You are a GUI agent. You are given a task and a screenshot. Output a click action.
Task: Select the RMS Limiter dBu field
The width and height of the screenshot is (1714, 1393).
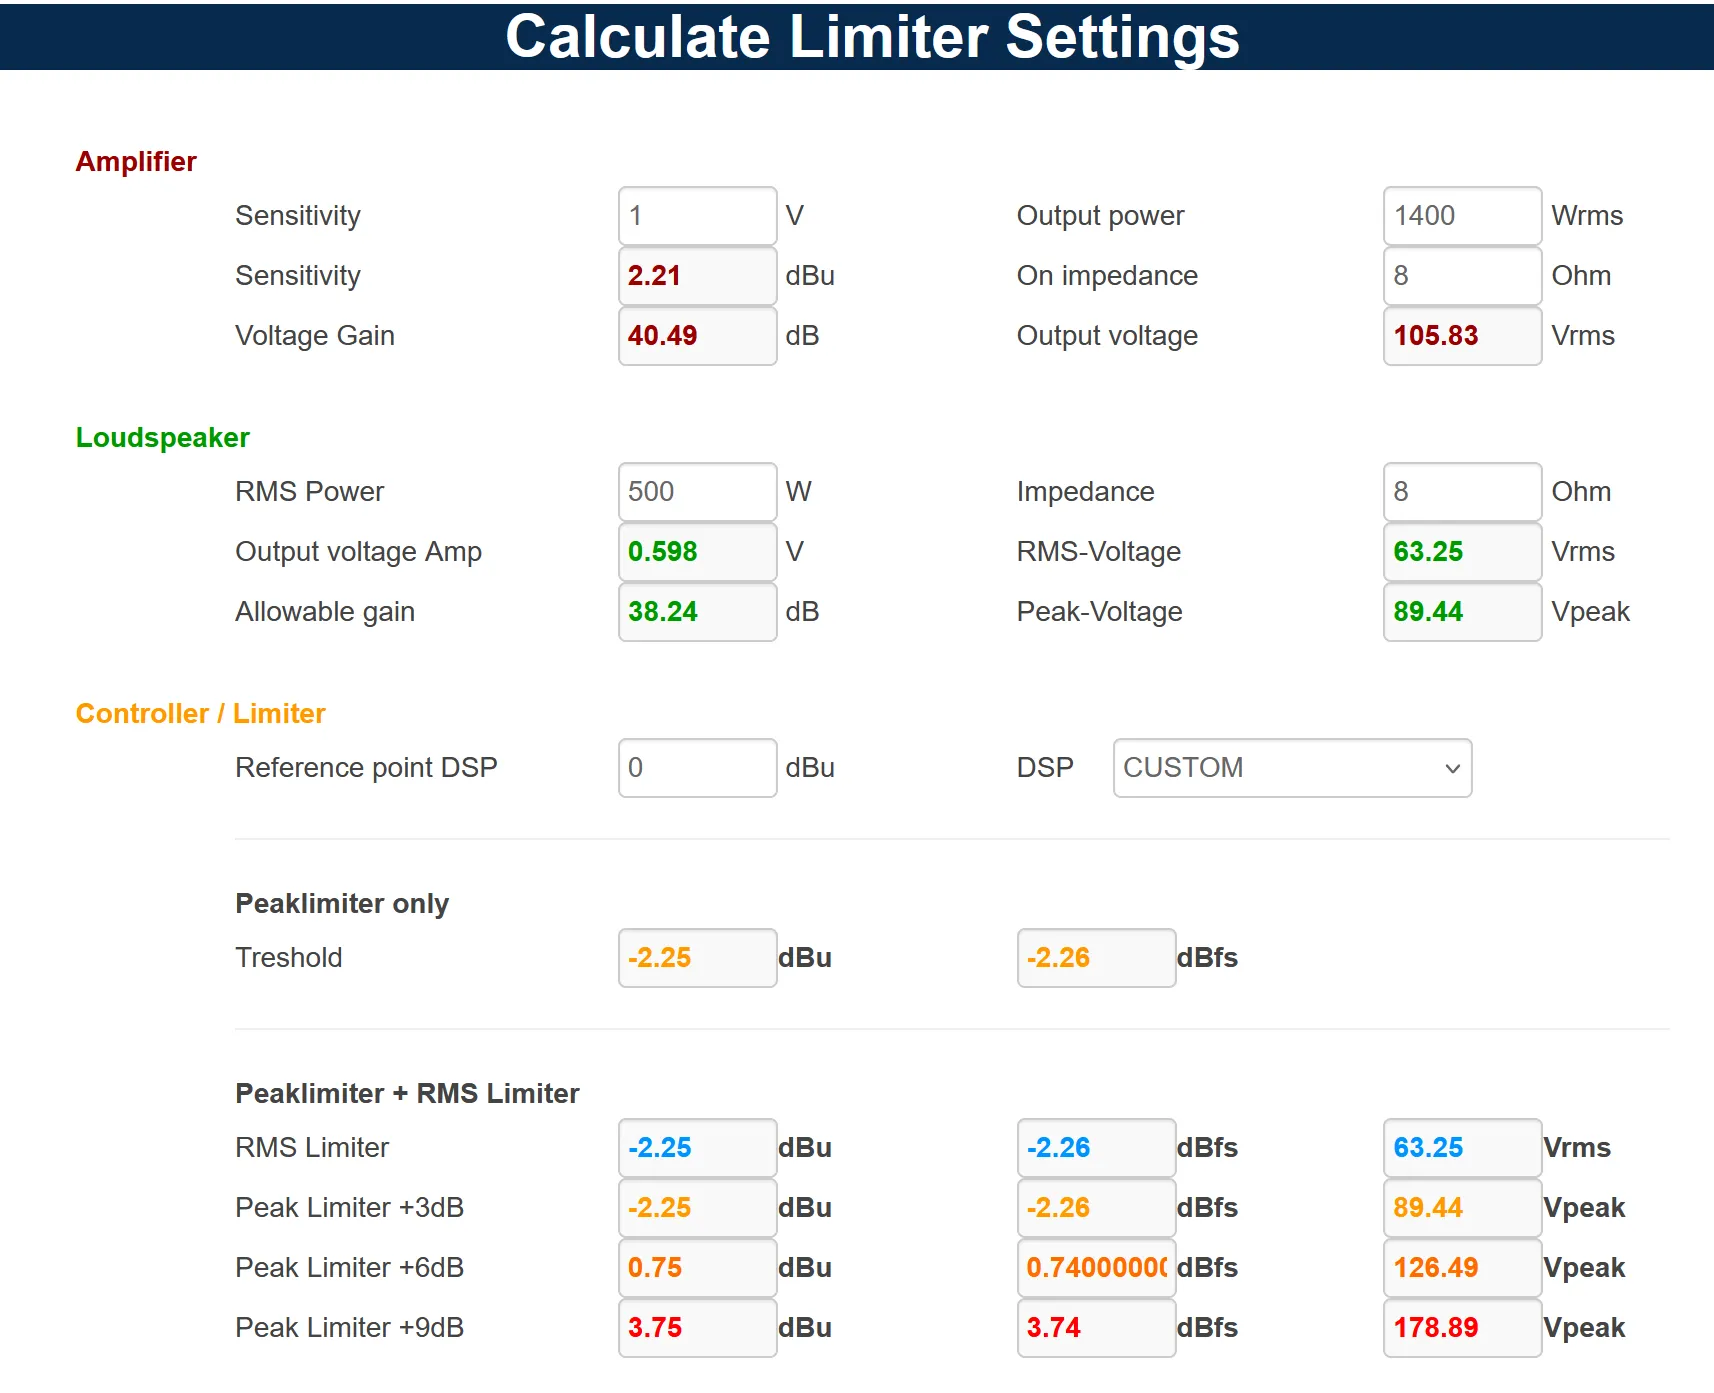point(698,1148)
